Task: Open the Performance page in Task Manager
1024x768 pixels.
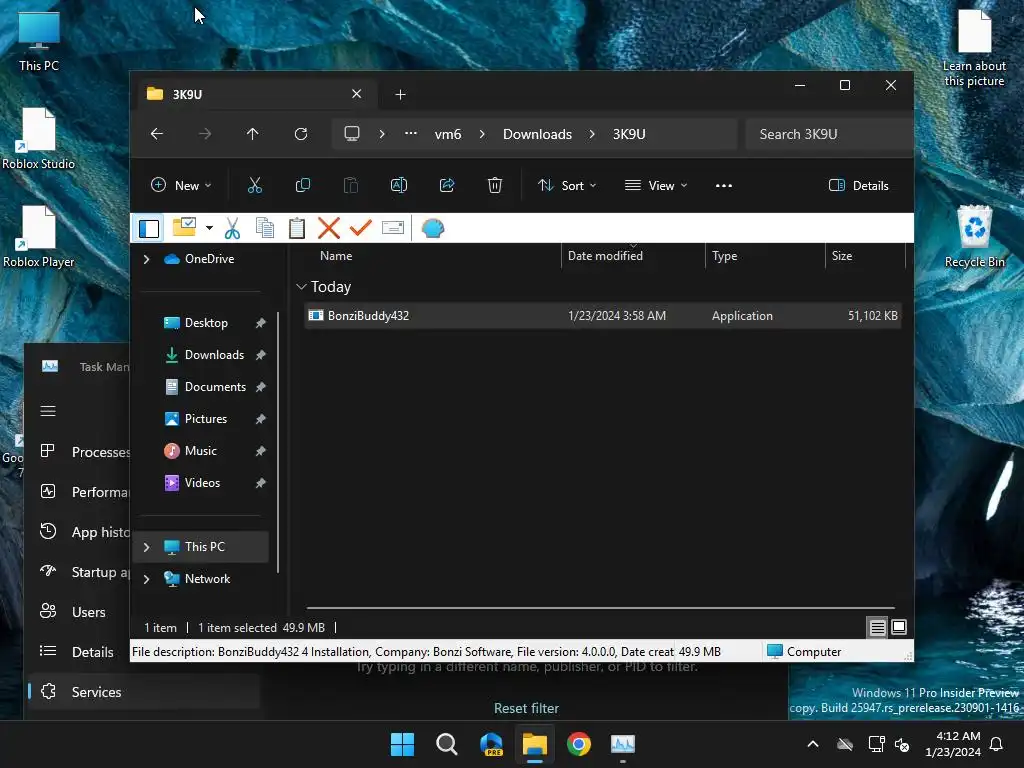Action: pyautogui.click(x=84, y=492)
